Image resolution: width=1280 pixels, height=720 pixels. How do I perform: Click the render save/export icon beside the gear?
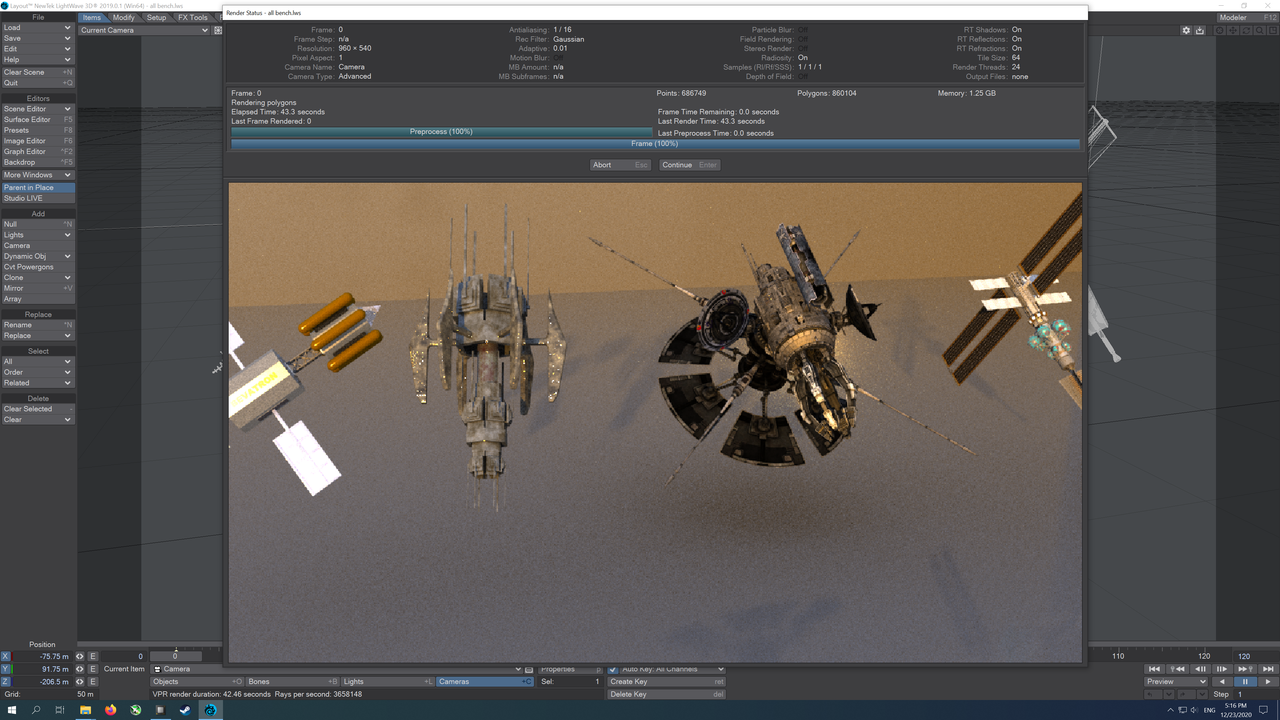tap(1199, 30)
